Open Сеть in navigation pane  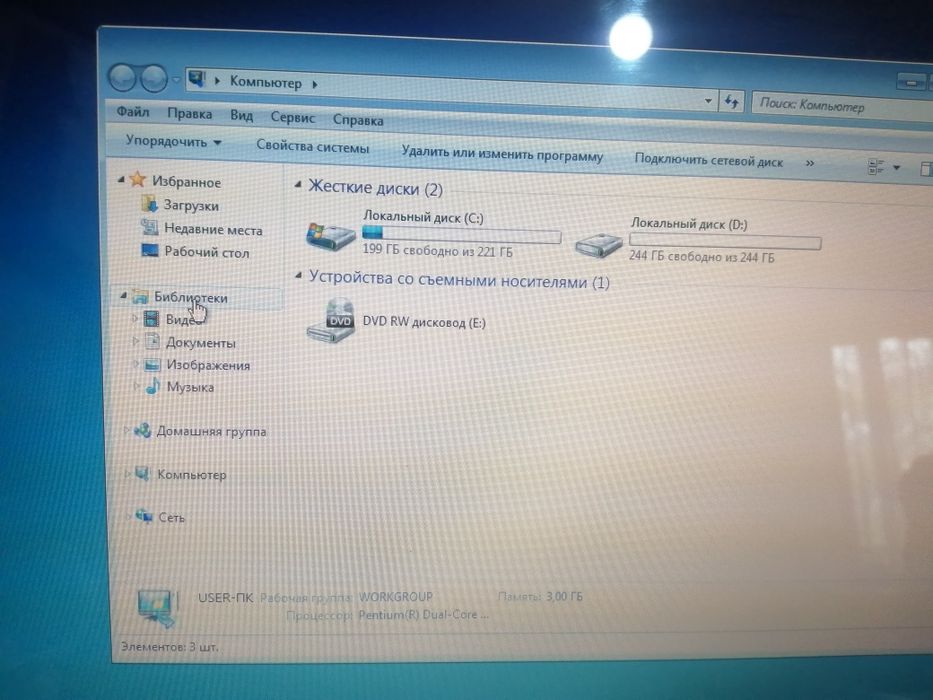point(171,517)
